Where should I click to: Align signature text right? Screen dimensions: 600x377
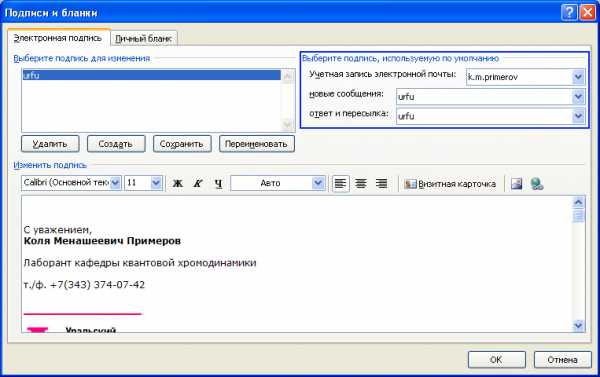coord(382,183)
